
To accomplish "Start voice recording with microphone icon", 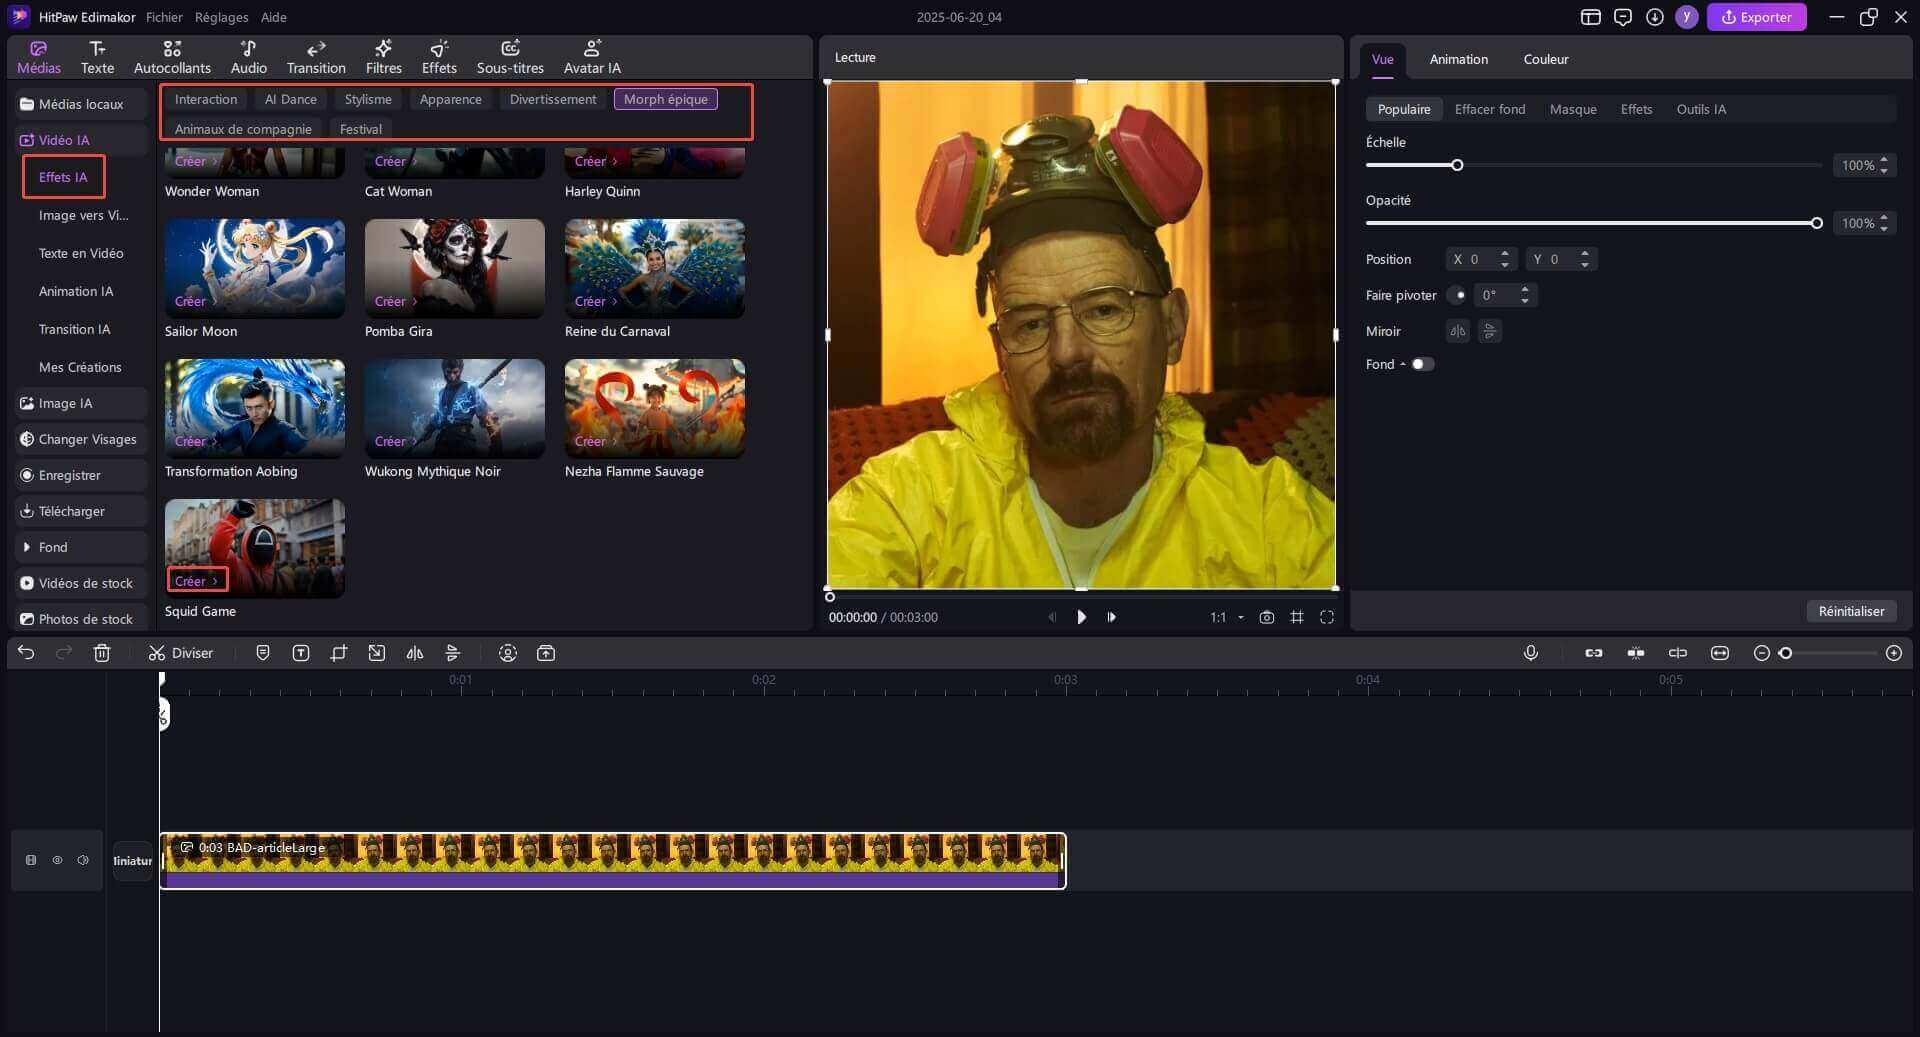I will (1530, 653).
